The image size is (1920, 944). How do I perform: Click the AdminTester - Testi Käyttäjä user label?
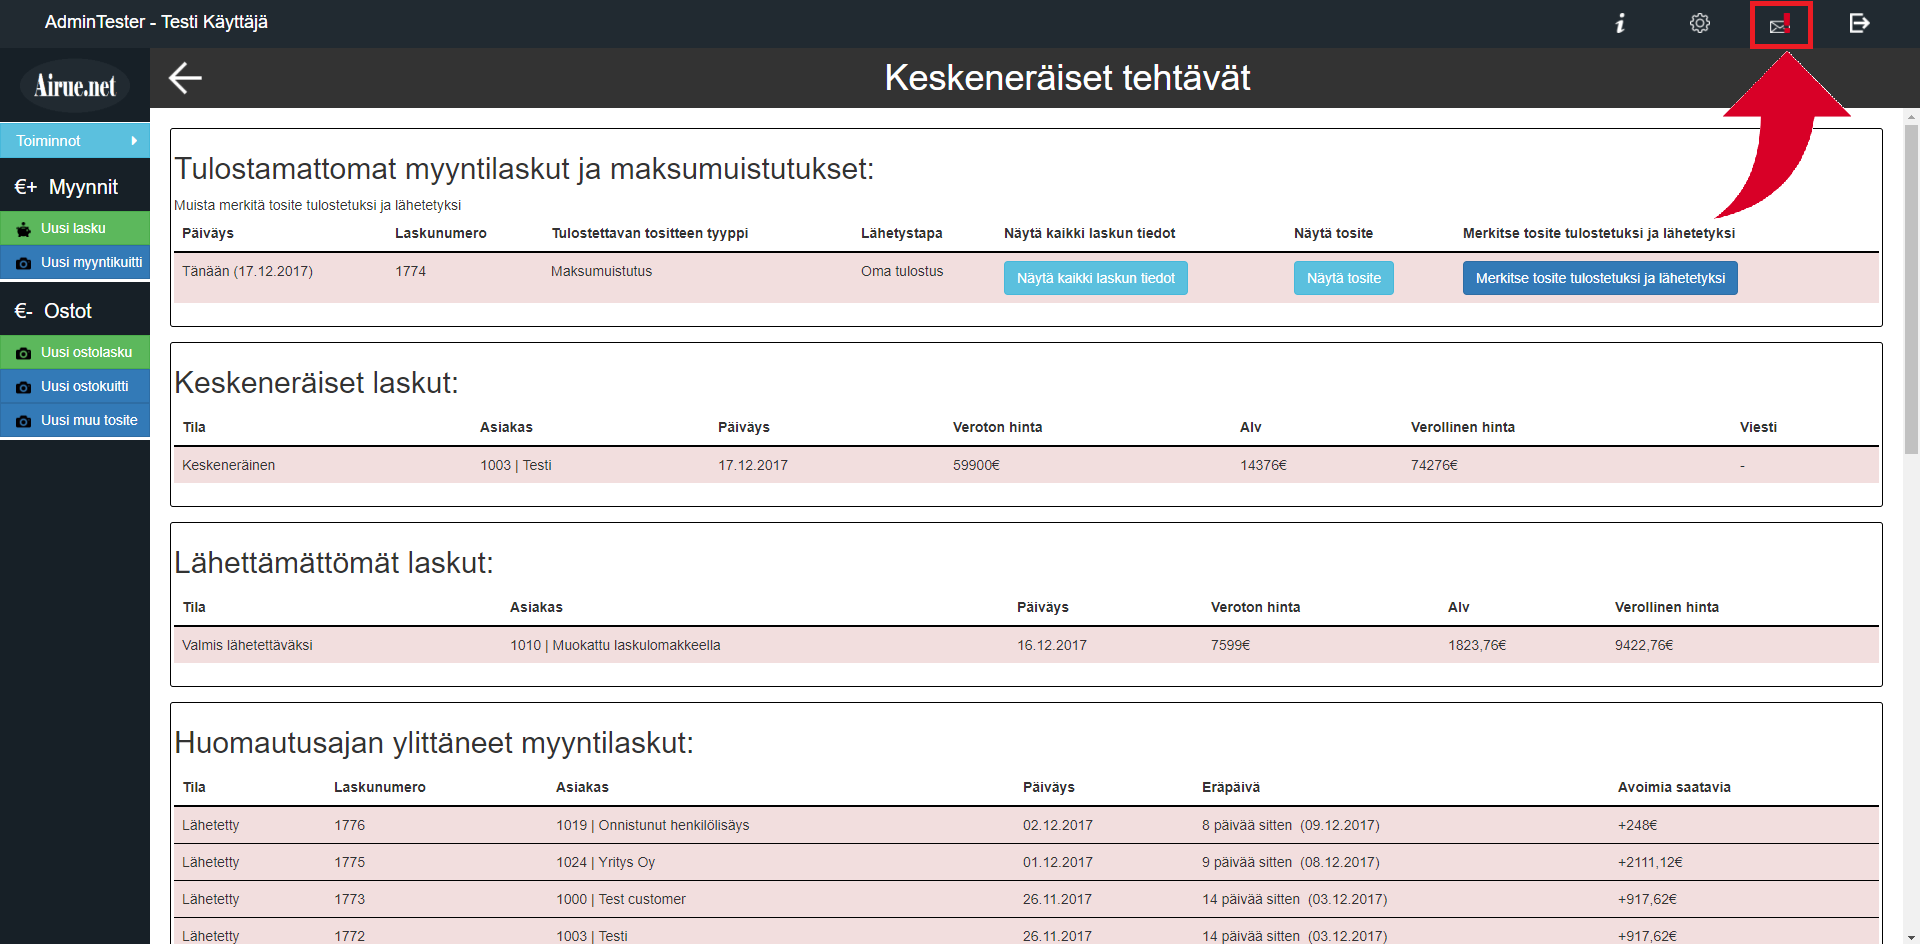coord(156,22)
